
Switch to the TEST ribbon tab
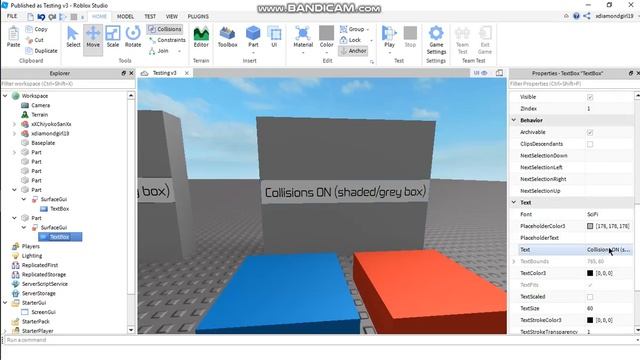coord(150,16)
